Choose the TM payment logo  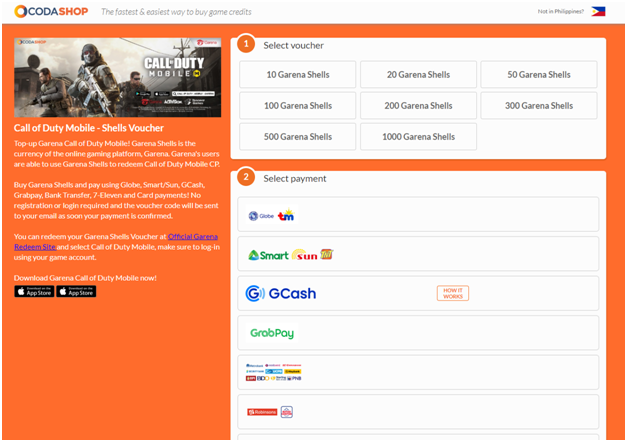click(286, 215)
